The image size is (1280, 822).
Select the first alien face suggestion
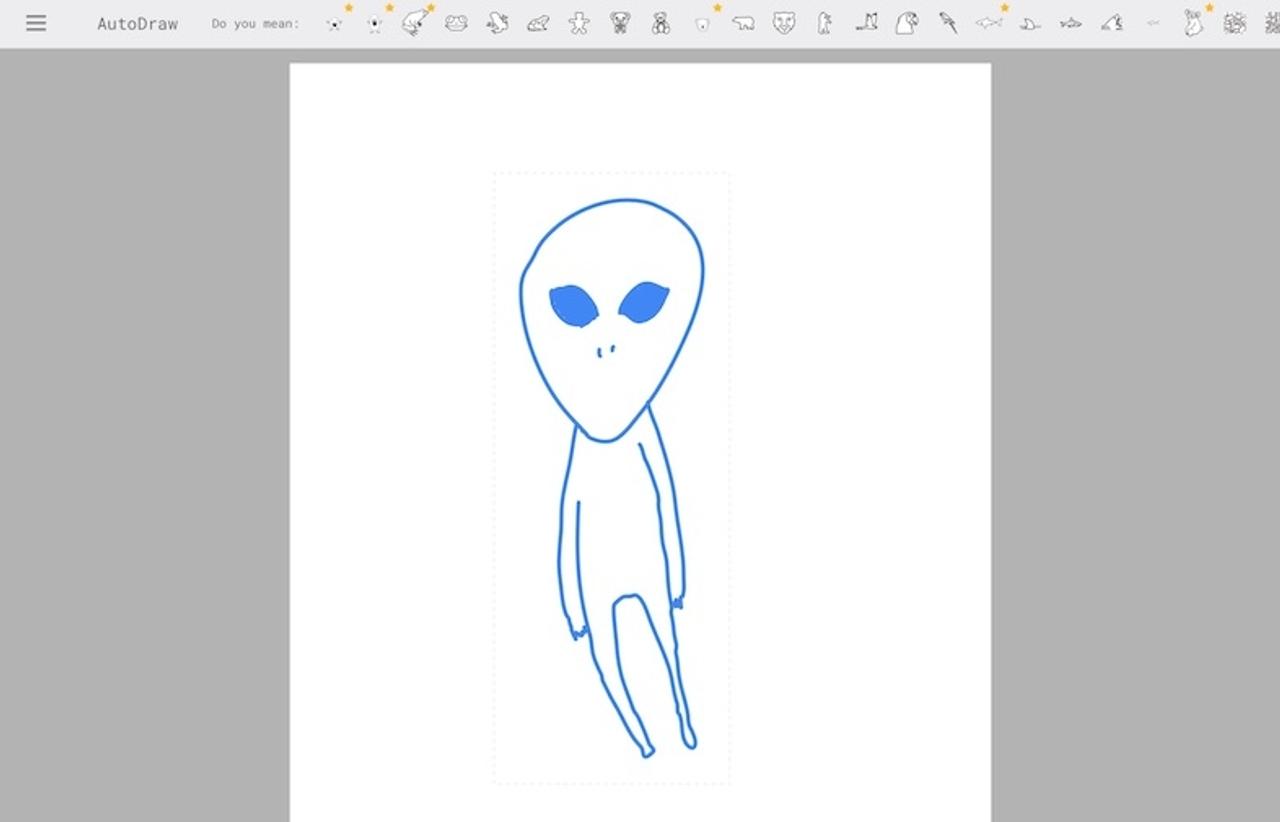[x=333, y=24]
